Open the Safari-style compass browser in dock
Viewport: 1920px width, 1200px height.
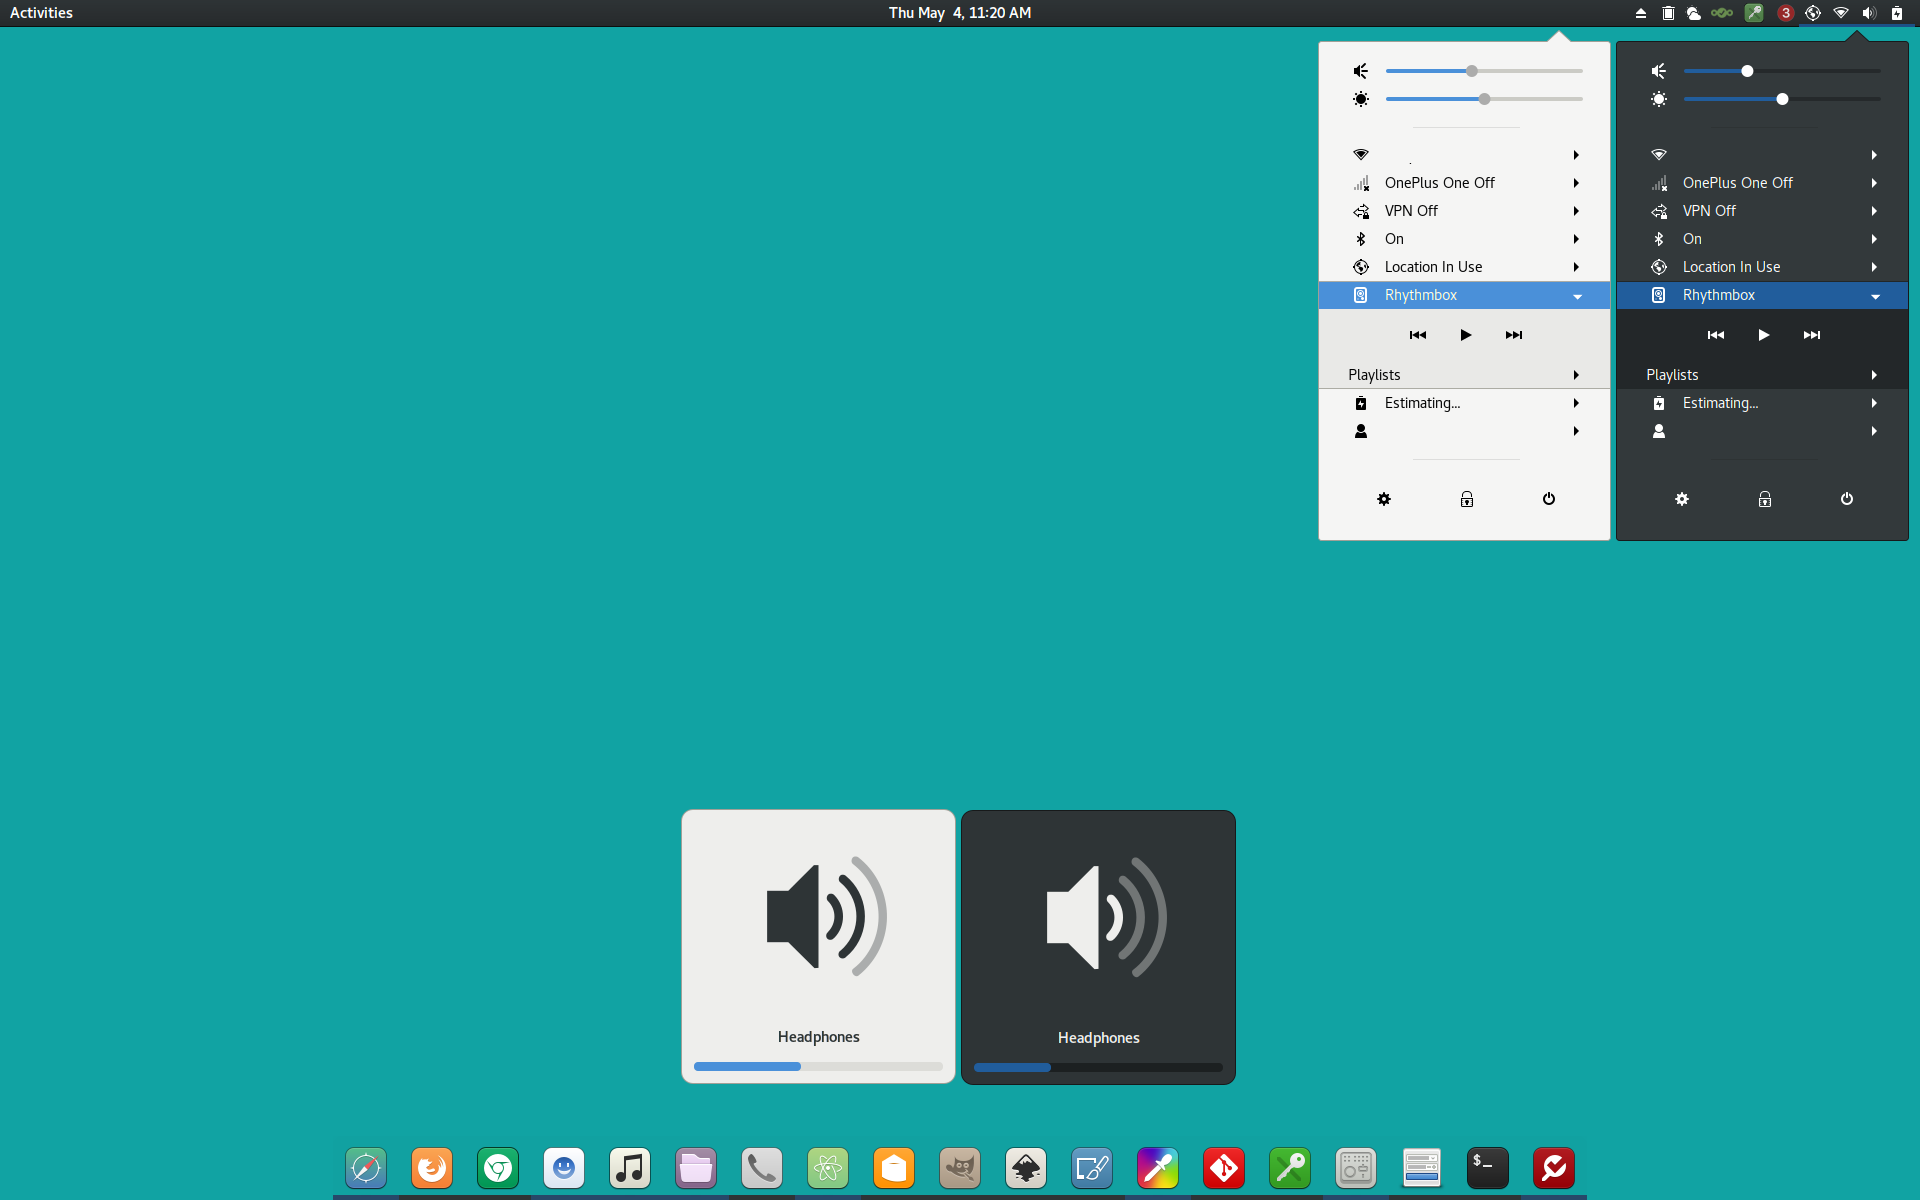click(x=366, y=1168)
